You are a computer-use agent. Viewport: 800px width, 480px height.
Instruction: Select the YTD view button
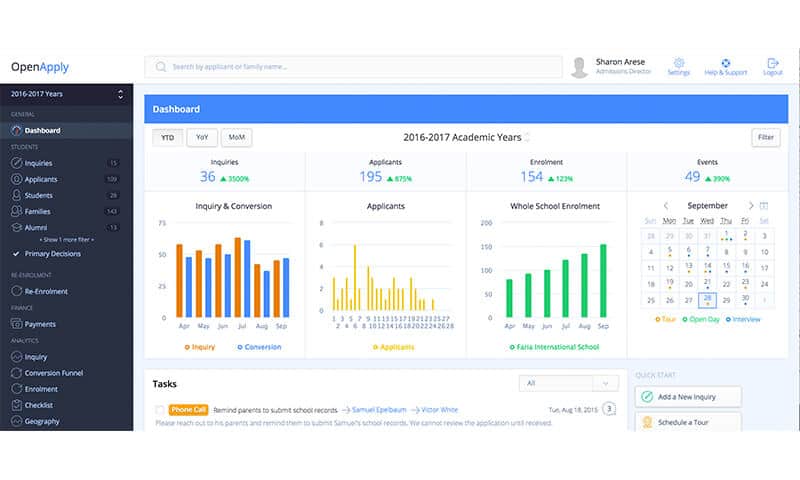167,138
